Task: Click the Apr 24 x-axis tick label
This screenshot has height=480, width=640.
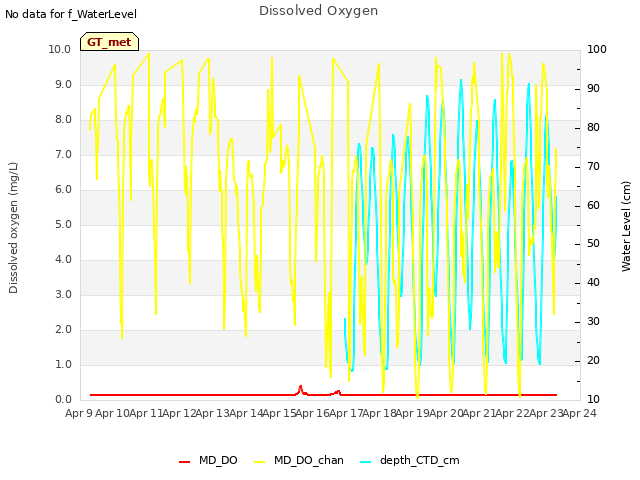Action: pyautogui.click(x=580, y=413)
